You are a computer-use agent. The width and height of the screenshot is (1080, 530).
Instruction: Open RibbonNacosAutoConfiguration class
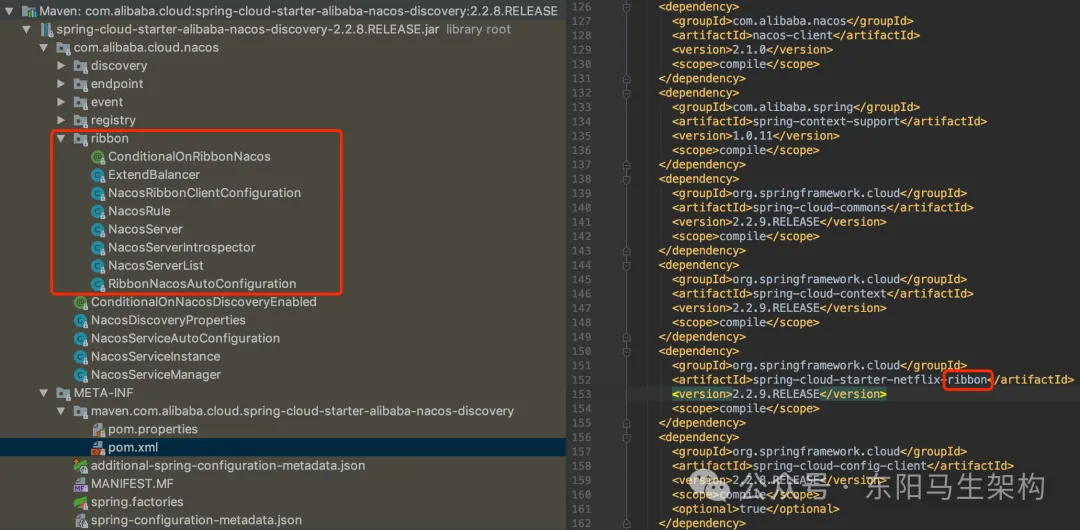point(202,283)
